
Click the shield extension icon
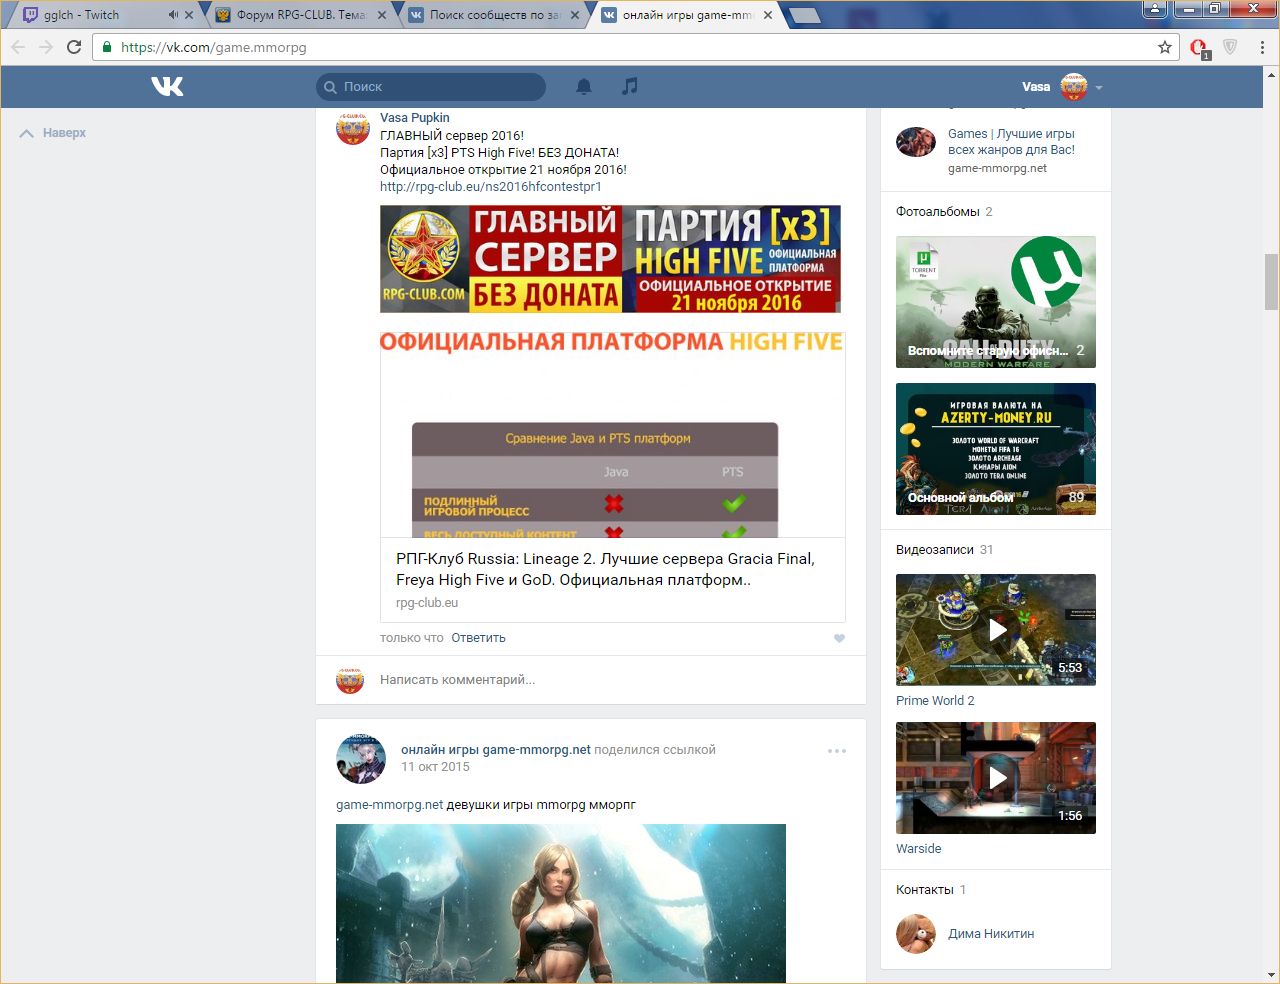[x=1230, y=47]
